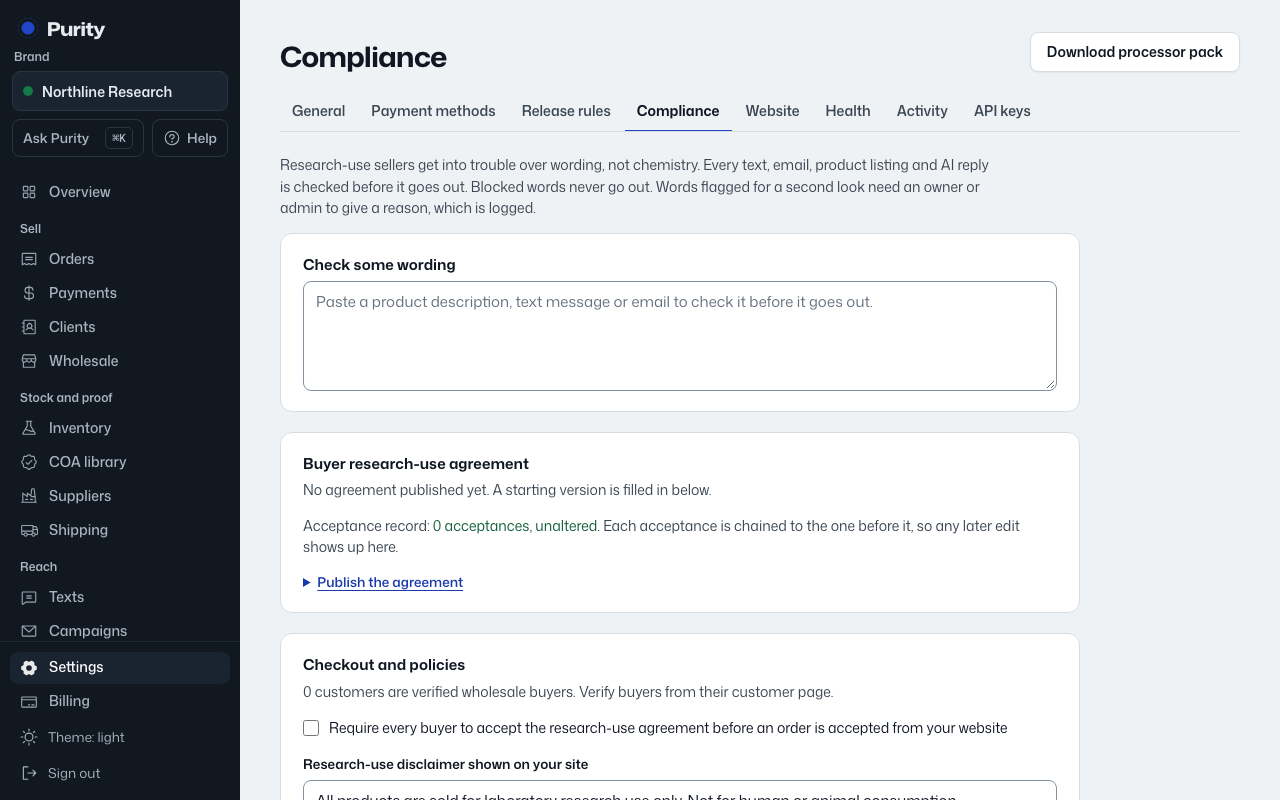Click the research-use disclaimer input field

tap(680, 791)
